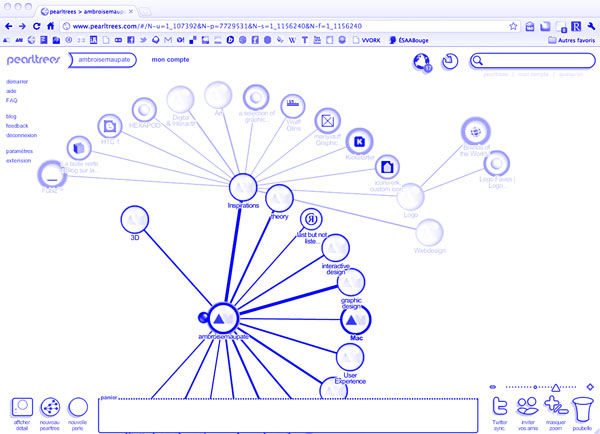
Task: Click the browser forward arrow
Action: [22, 26]
